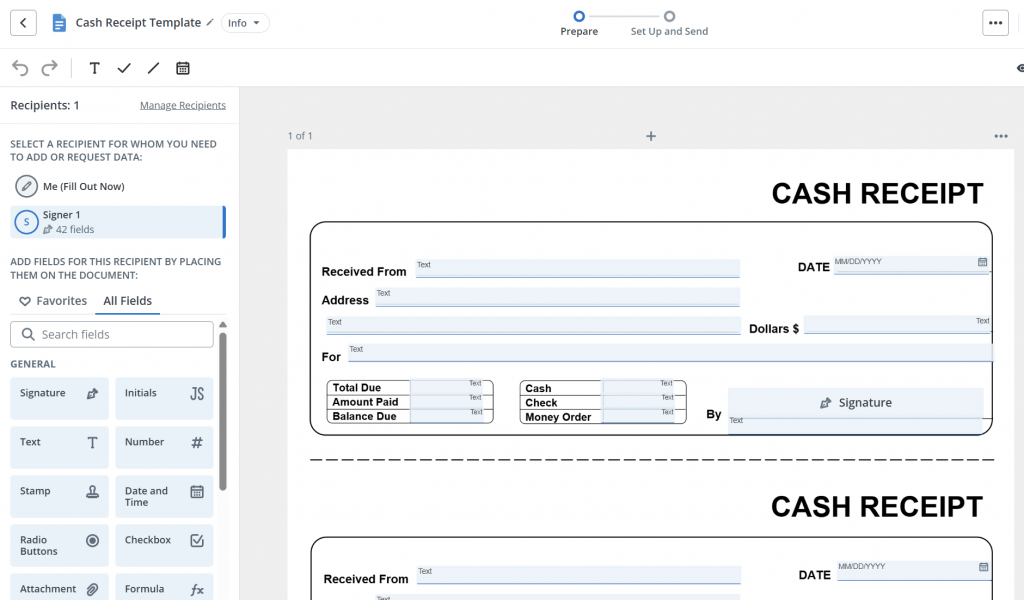Choose the Attachment field
The image size is (1024, 600).
pyautogui.click(x=59, y=588)
